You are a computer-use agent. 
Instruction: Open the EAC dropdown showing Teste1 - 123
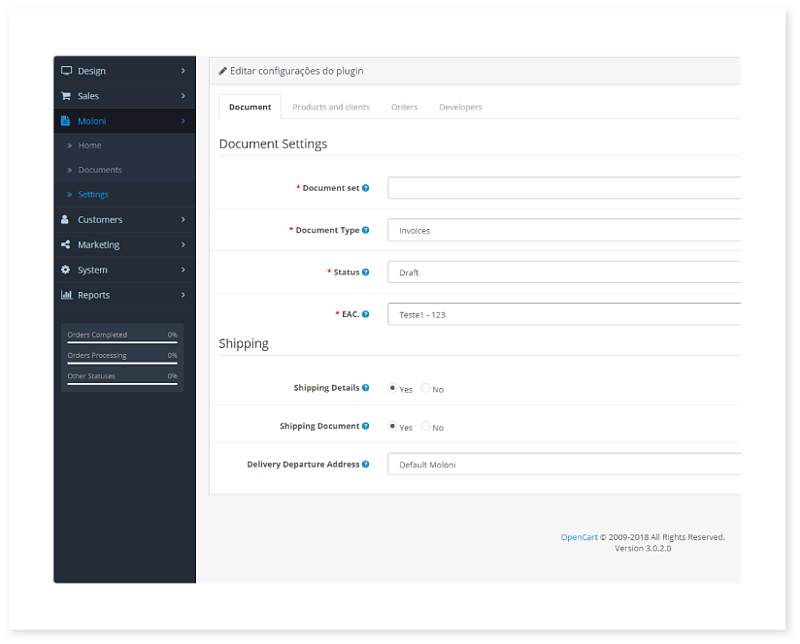pos(564,314)
